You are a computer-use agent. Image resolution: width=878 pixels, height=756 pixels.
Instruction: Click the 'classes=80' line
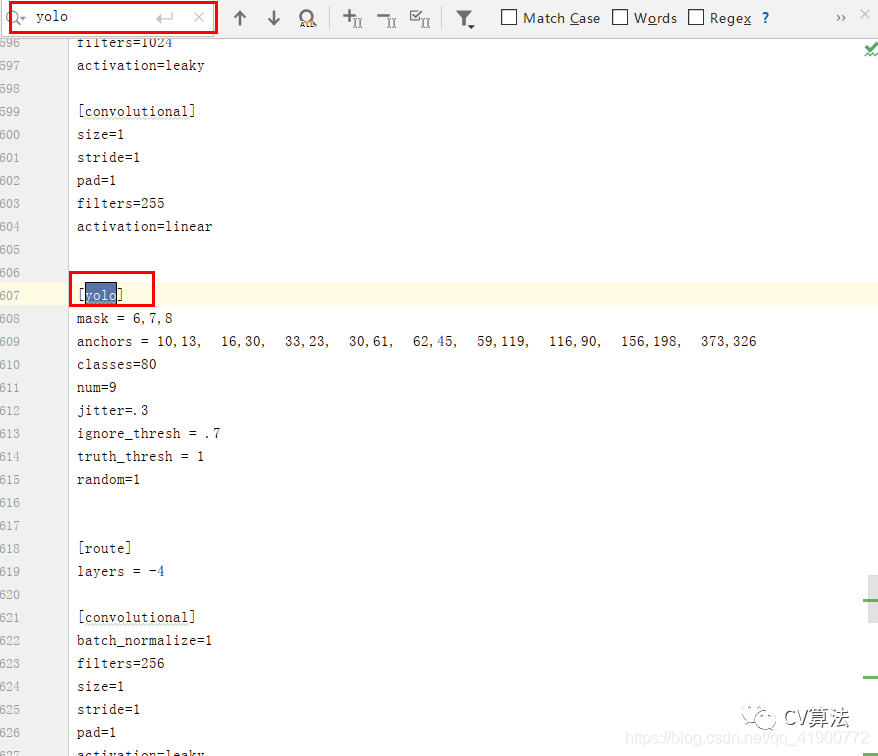pyautogui.click(x=116, y=365)
